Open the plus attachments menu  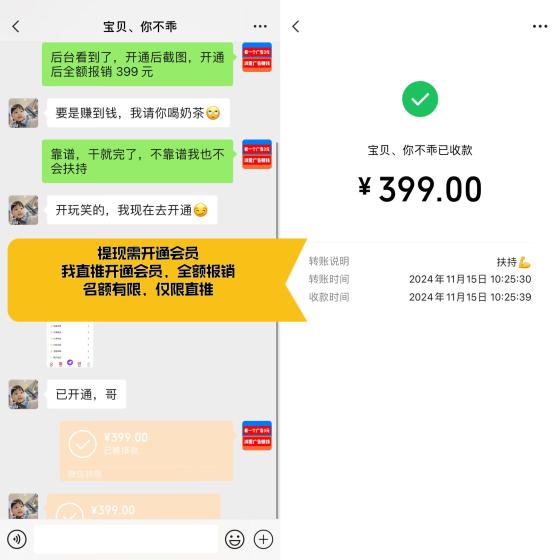(263, 539)
